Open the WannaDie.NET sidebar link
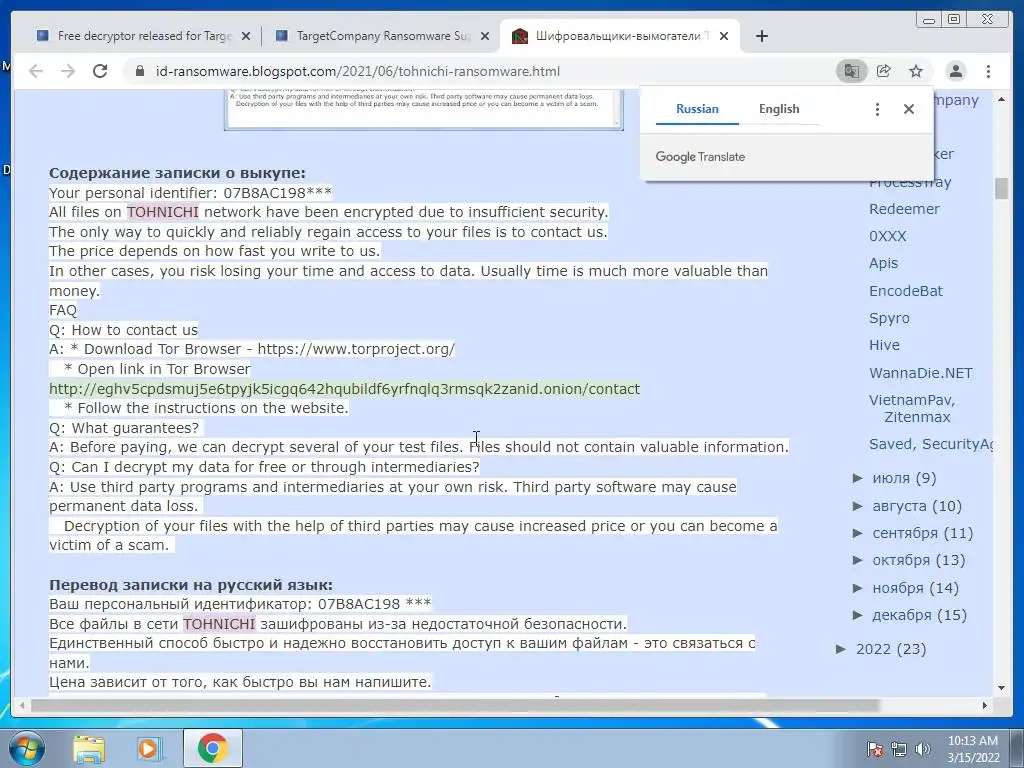 click(x=921, y=373)
